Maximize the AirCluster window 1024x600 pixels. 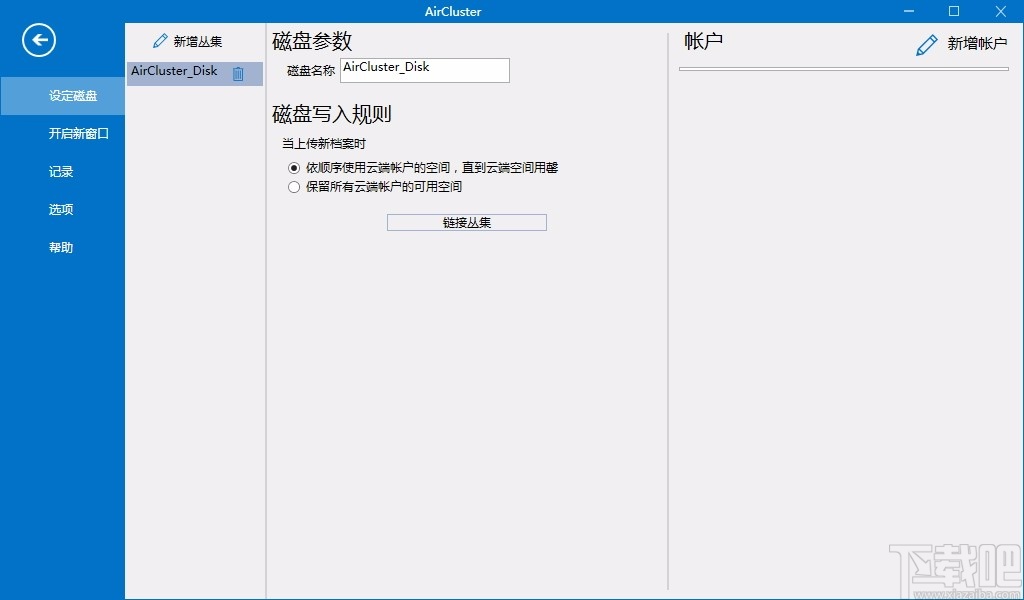pyautogui.click(x=953, y=11)
